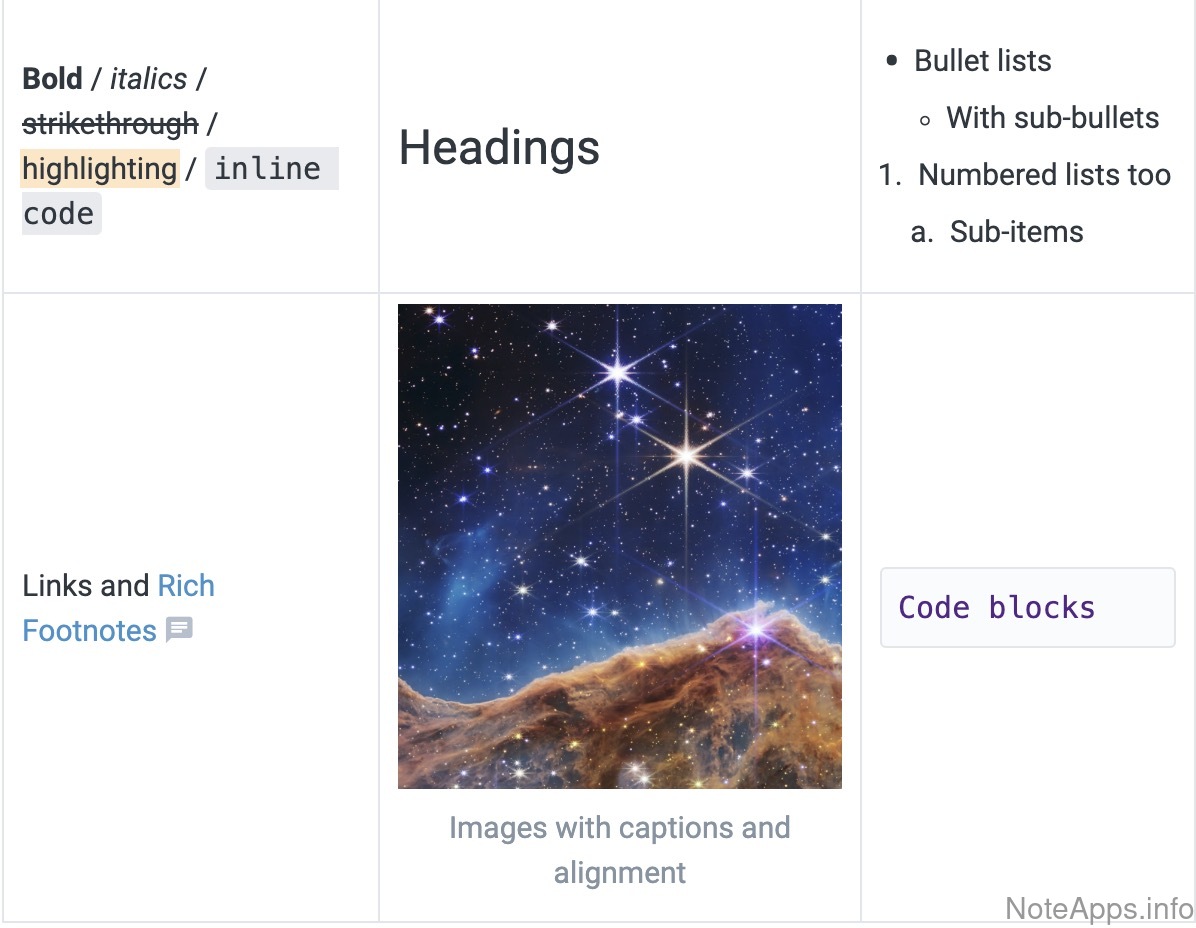
Task: Click the Links and text
Action: pyautogui.click(x=86, y=586)
